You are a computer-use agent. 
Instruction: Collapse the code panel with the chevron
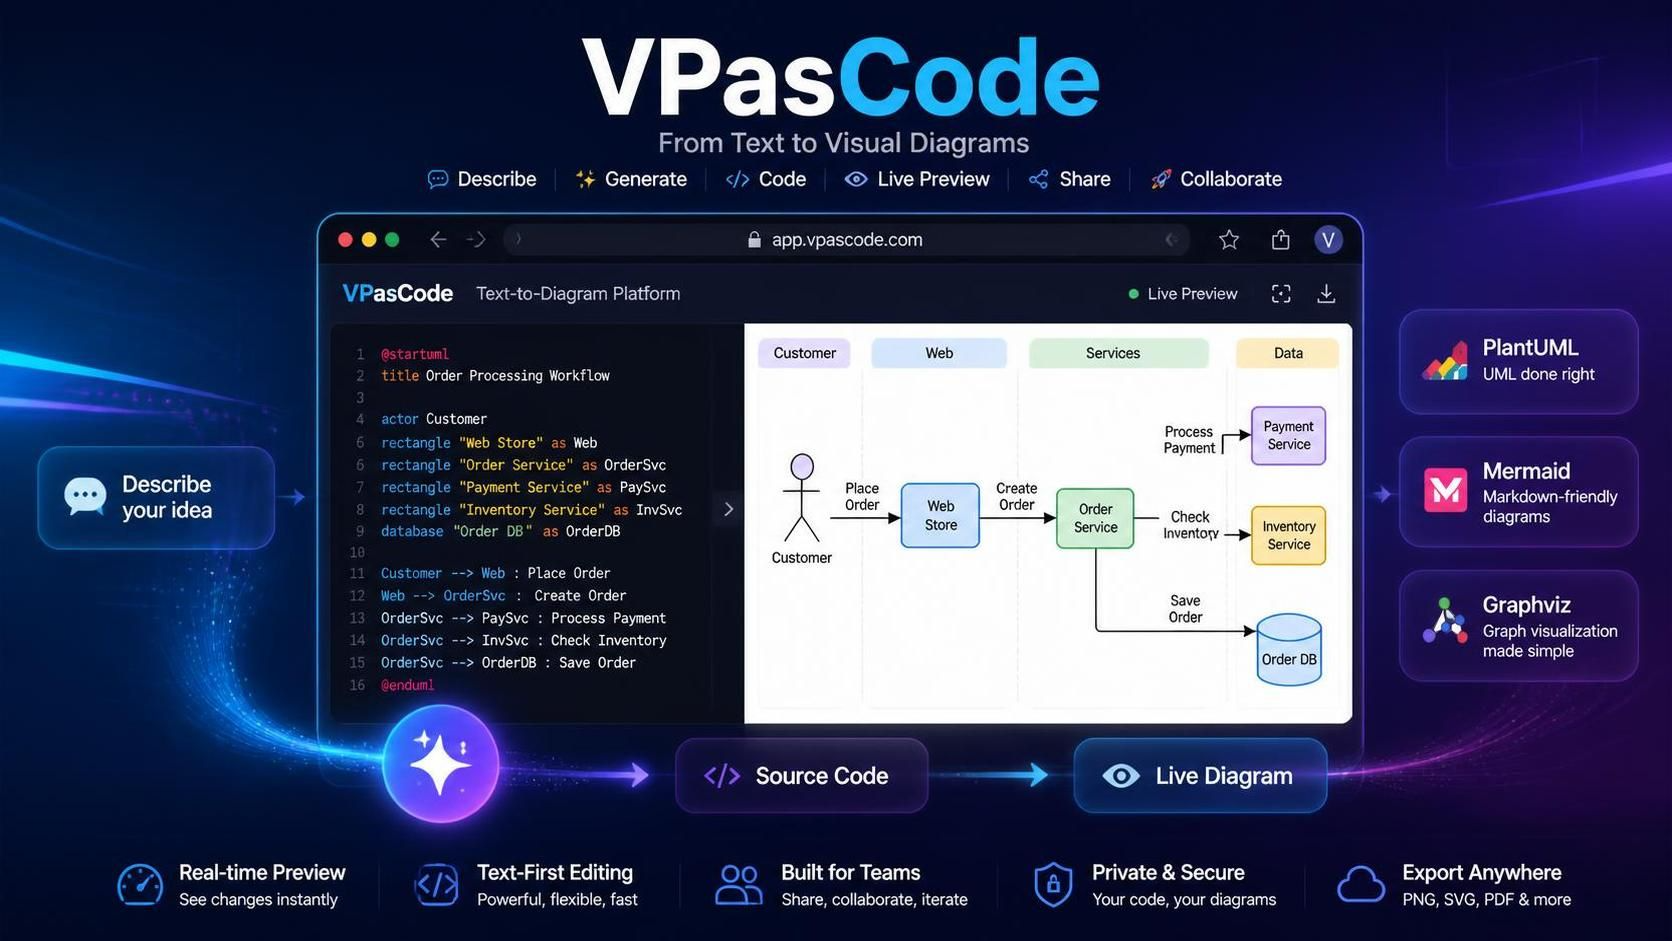[x=728, y=509]
